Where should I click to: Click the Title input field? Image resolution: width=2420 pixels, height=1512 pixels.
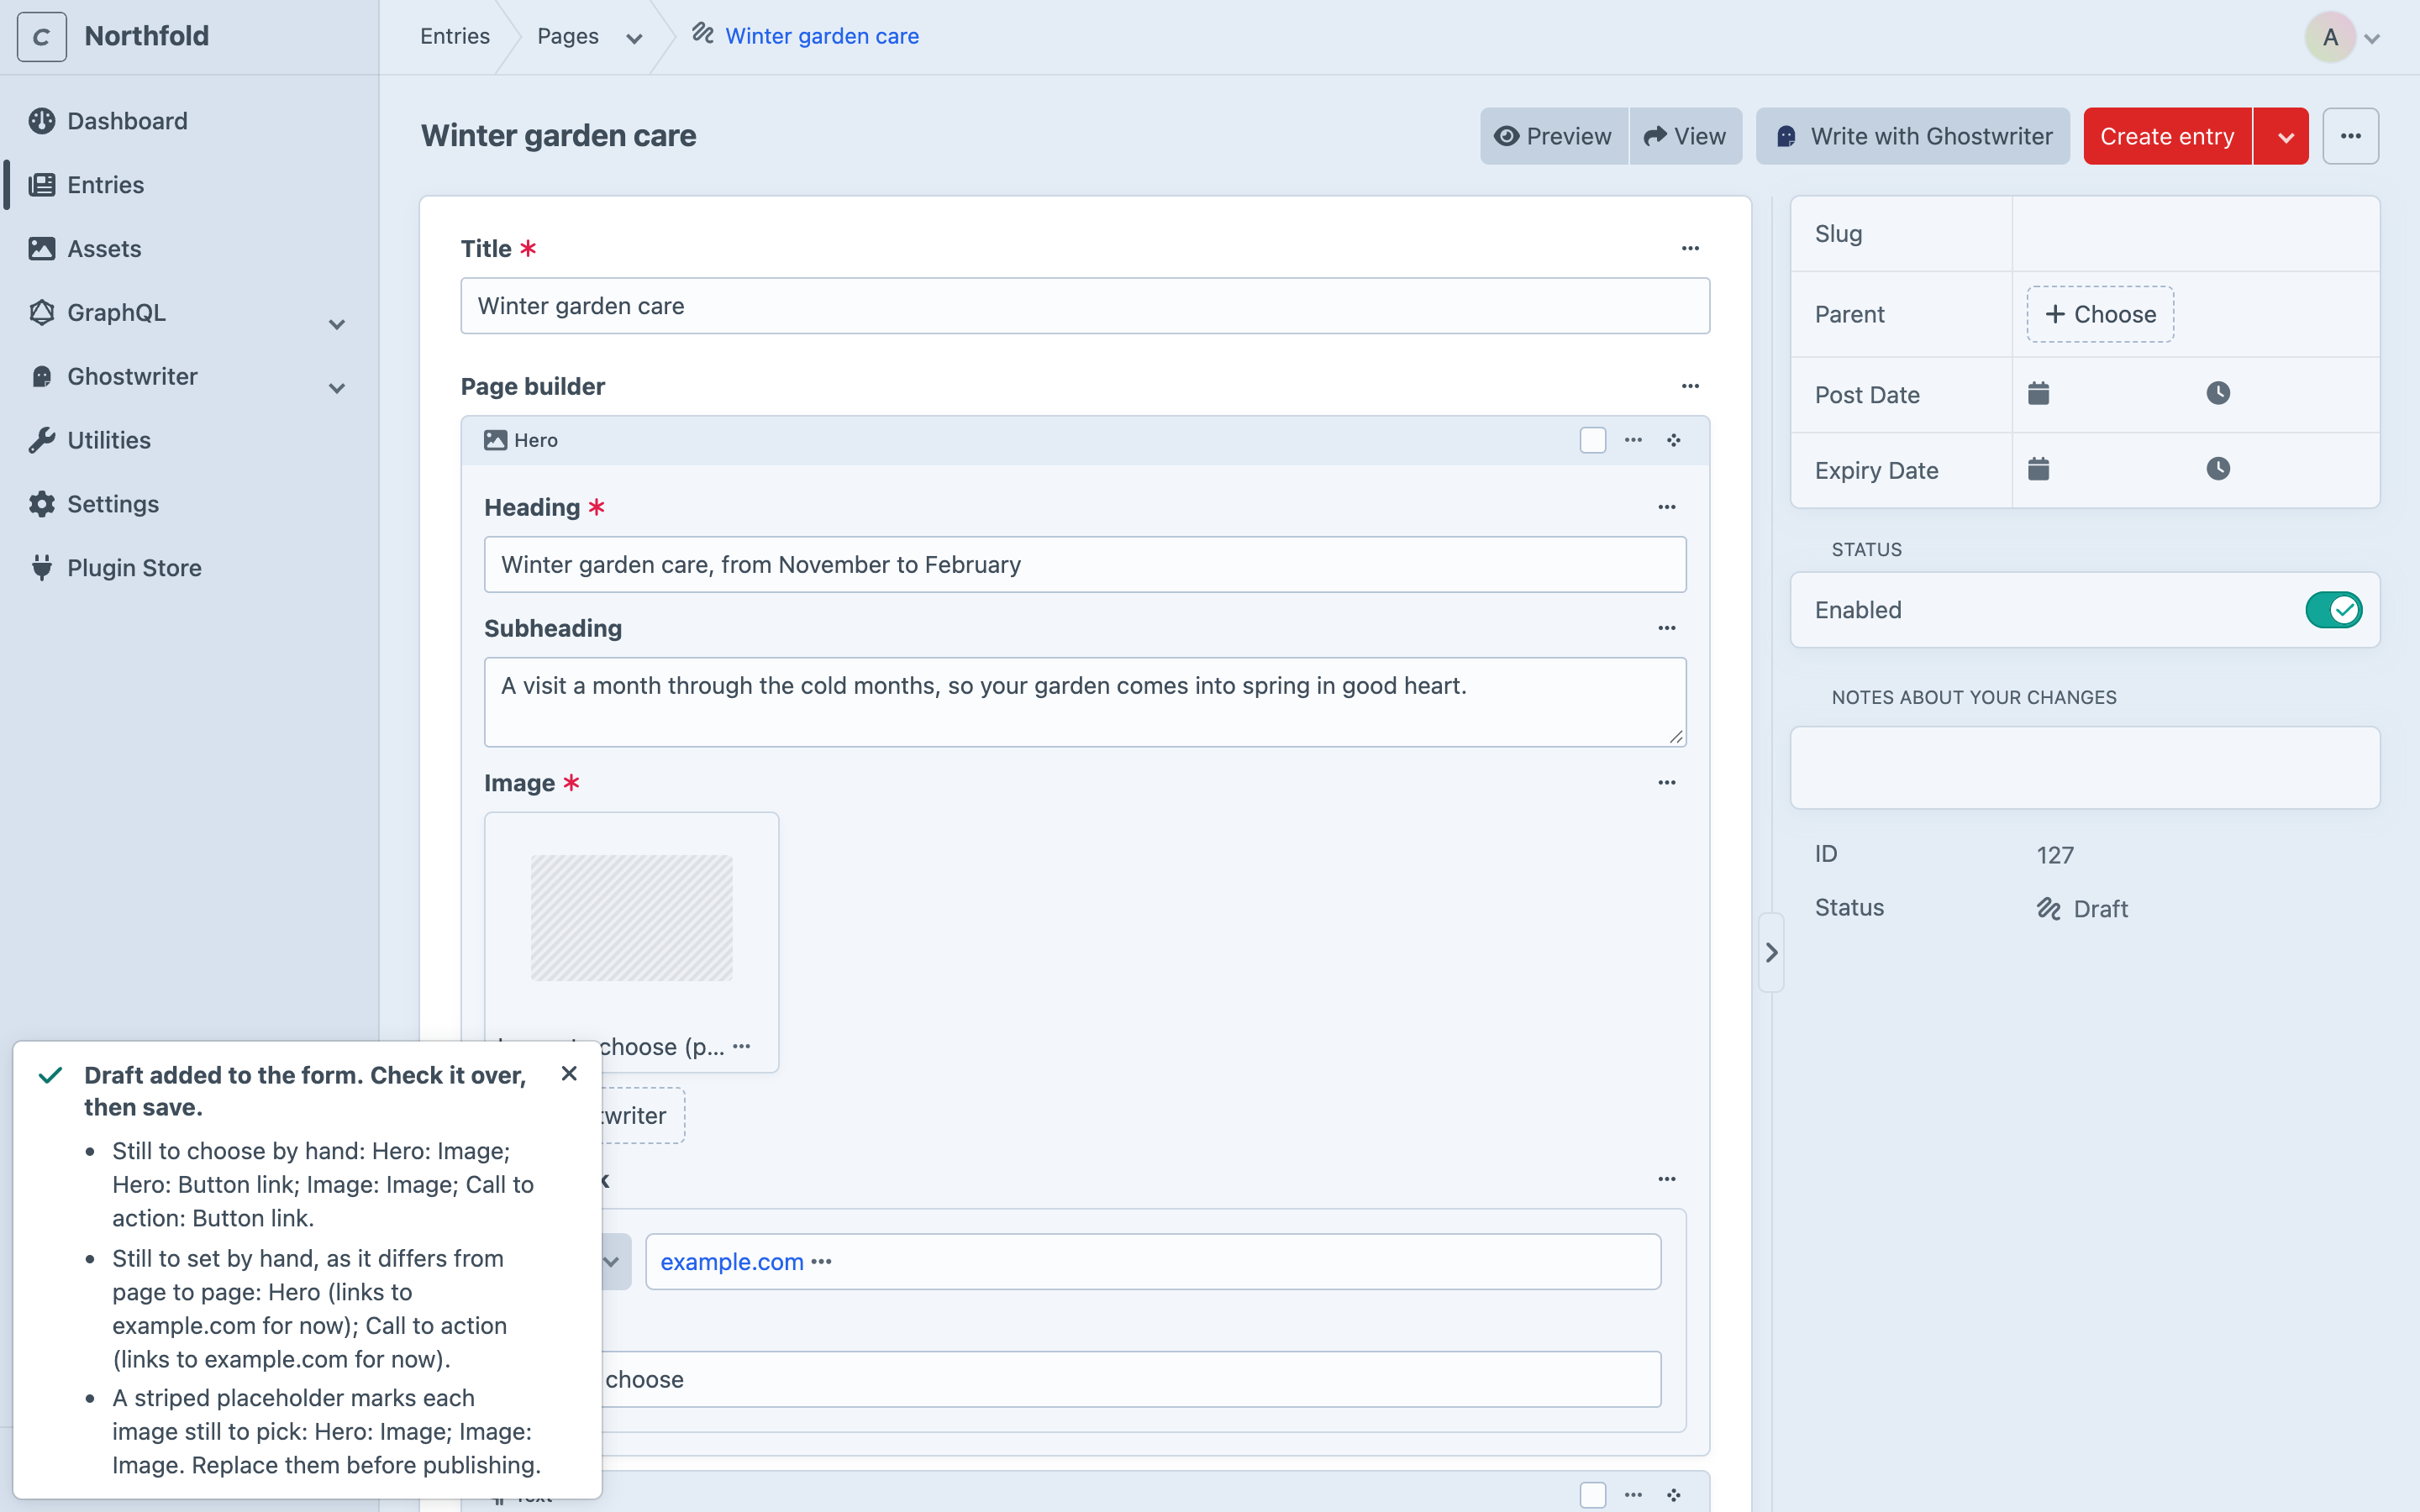pyautogui.click(x=1085, y=306)
